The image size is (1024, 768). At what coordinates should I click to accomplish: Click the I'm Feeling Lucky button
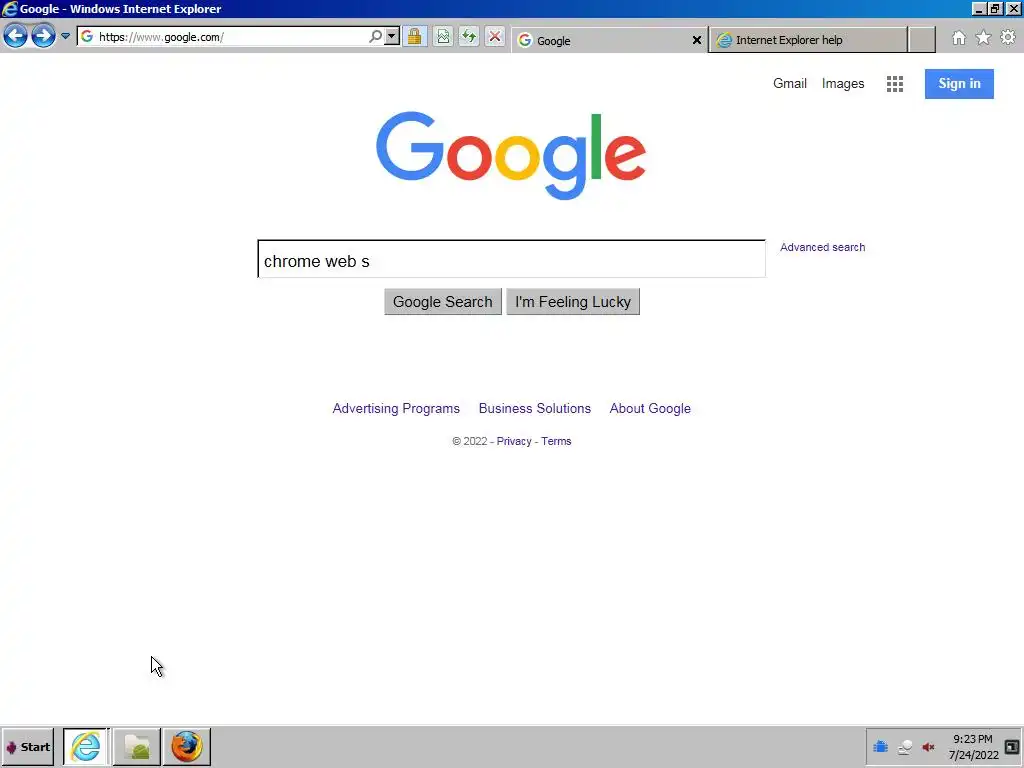point(573,302)
